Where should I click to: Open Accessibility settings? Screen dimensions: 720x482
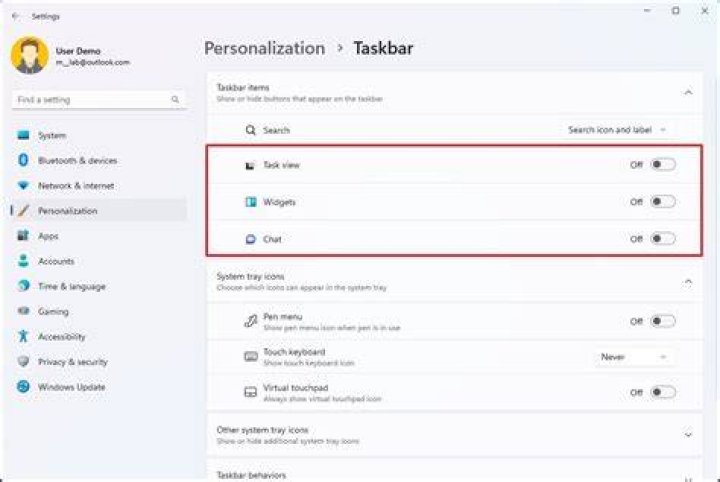click(99, 336)
